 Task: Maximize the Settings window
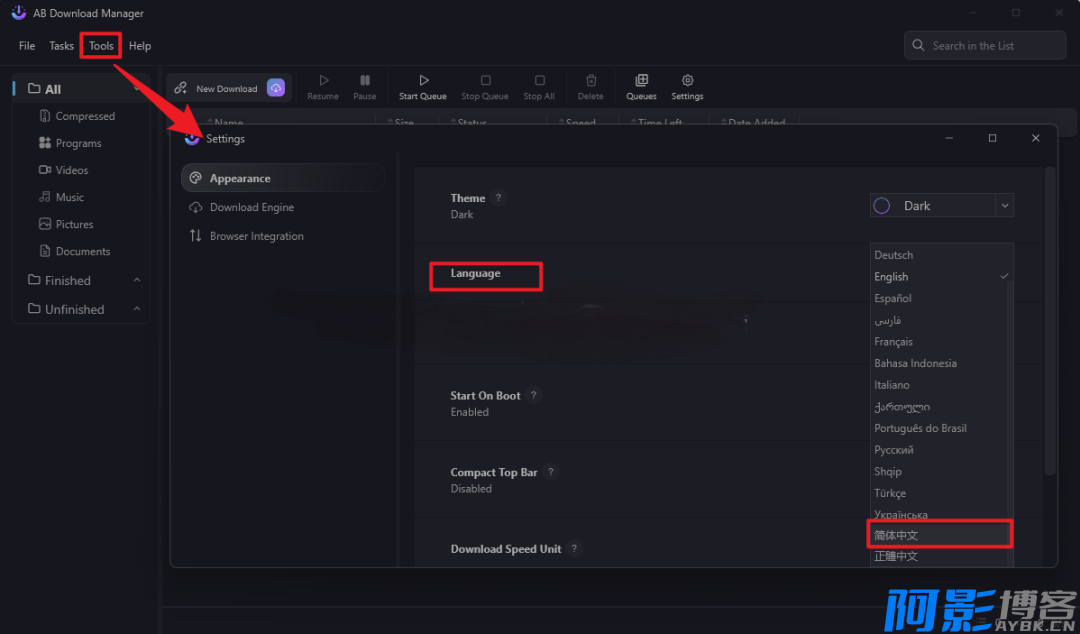(993, 139)
